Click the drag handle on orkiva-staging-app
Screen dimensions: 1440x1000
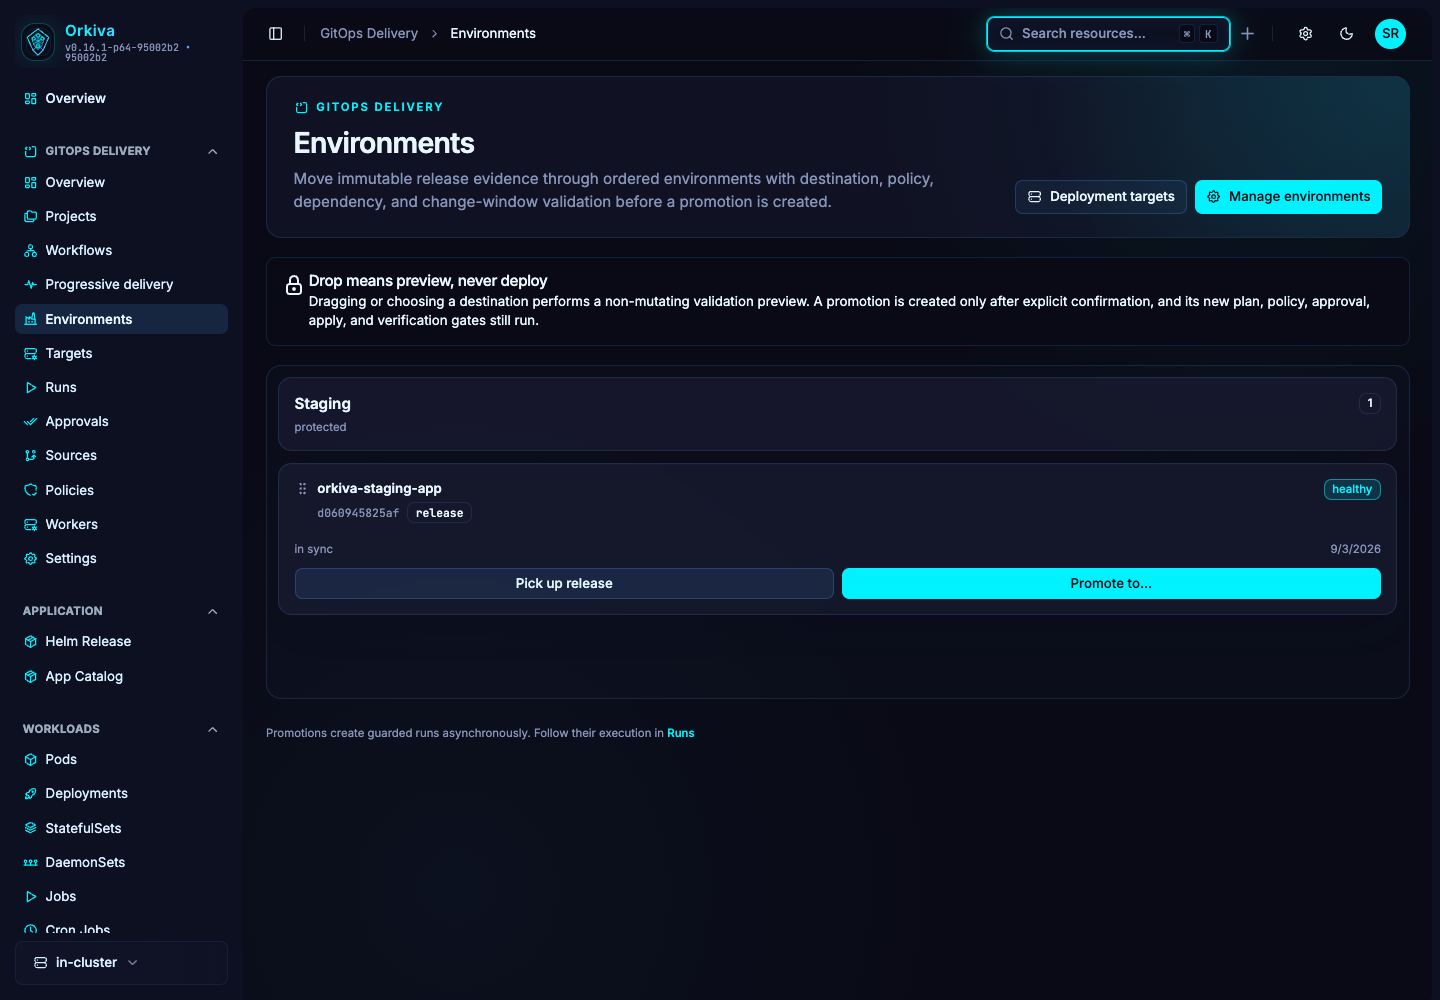coord(302,489)
